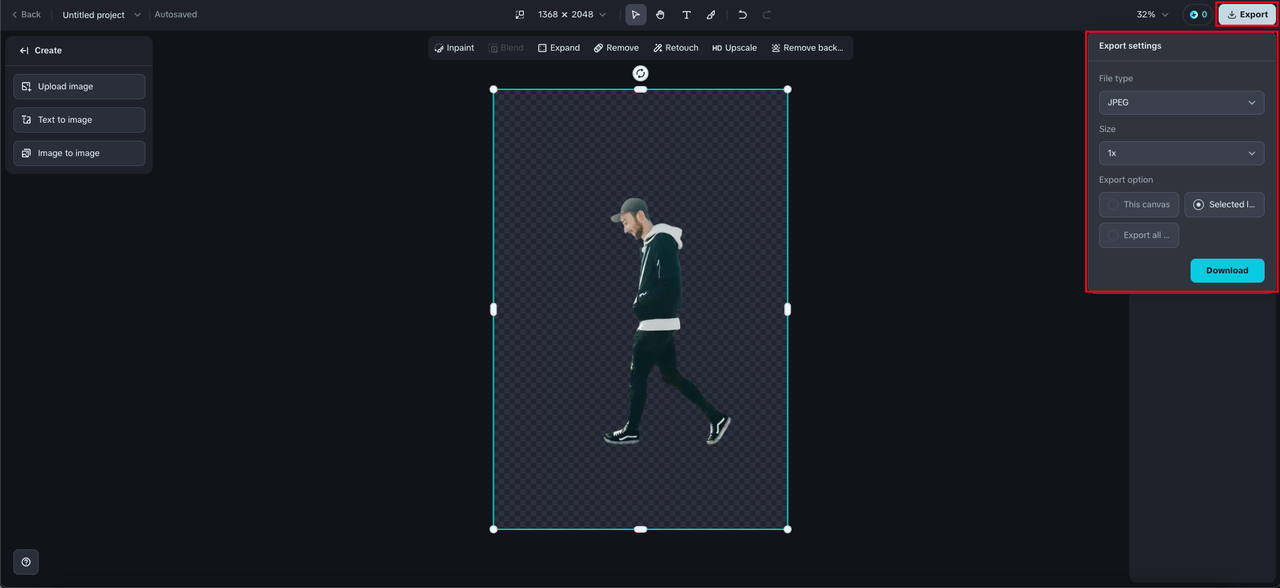Image resolution: width=1280 pixels, height=588 pixels.
Task: Open the Size 1x dropdown
Action: [1181, 153]
